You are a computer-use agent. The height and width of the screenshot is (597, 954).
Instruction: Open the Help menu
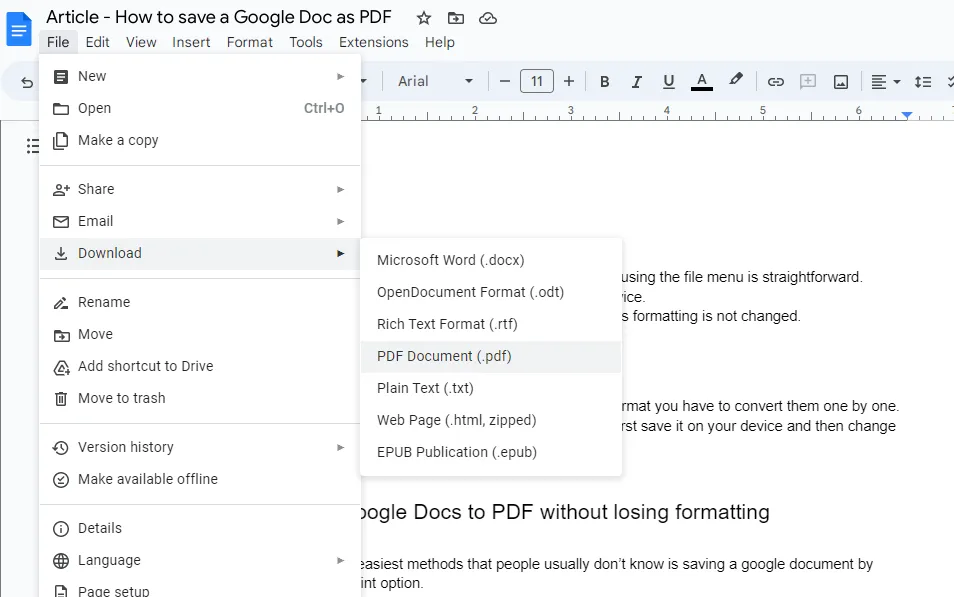tap(439, 42)
